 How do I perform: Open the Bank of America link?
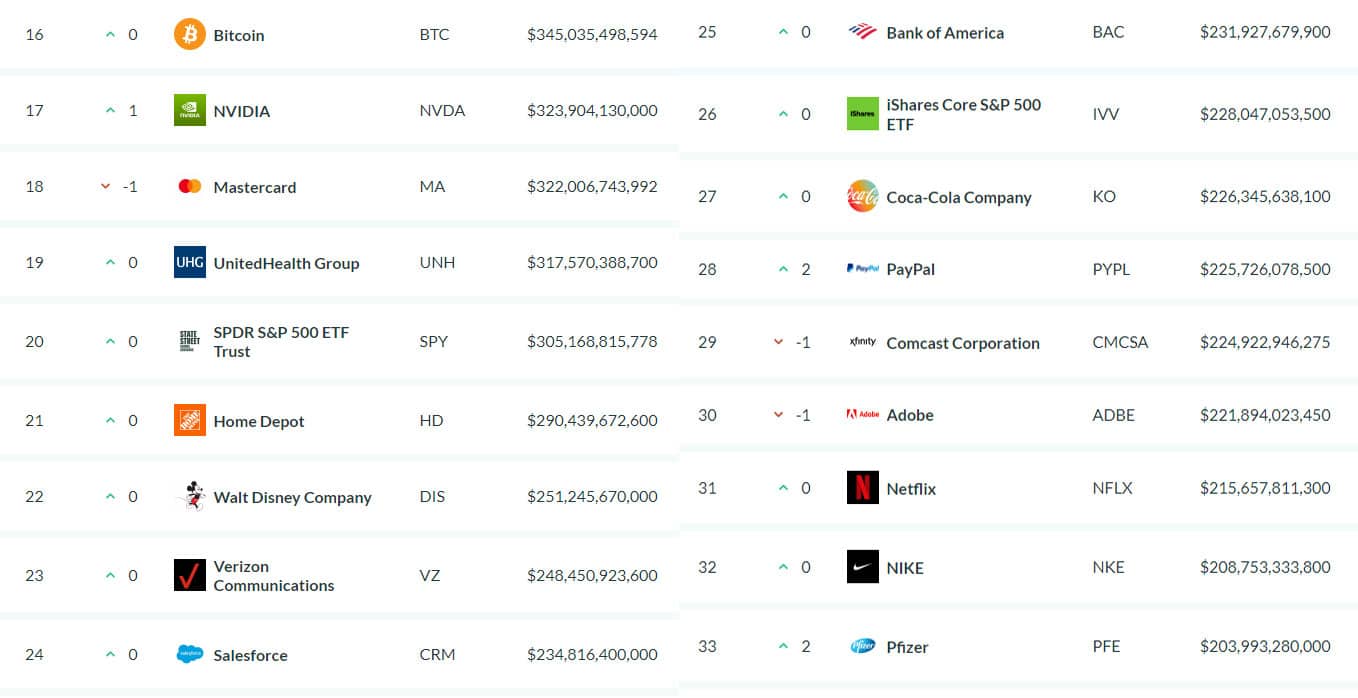tap(945, 33)
